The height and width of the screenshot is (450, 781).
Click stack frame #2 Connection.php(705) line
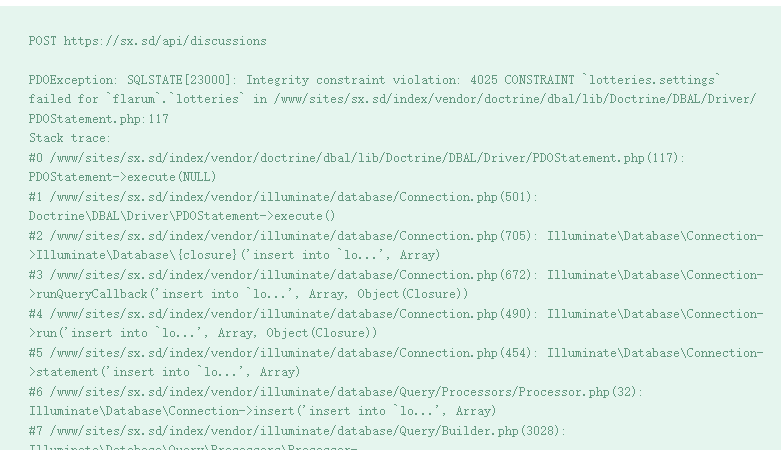396,236
